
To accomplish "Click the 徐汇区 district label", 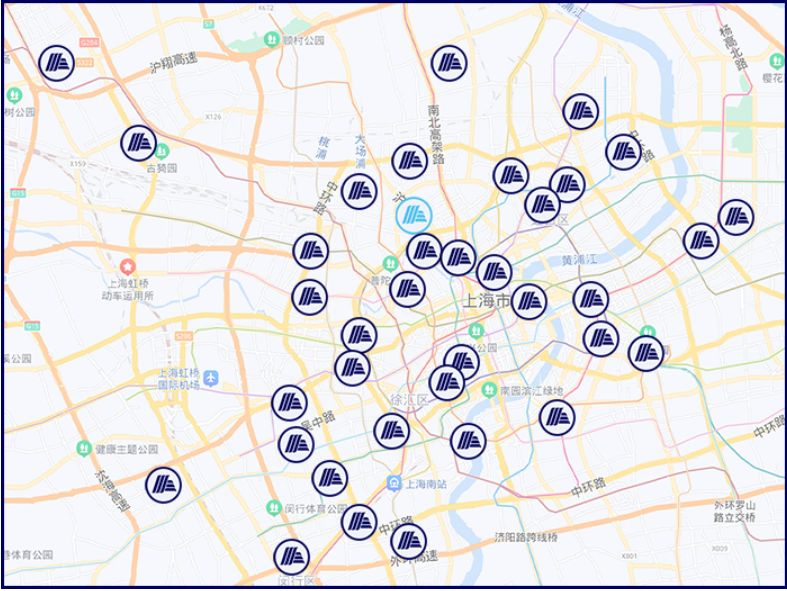I will coord(410,400).
